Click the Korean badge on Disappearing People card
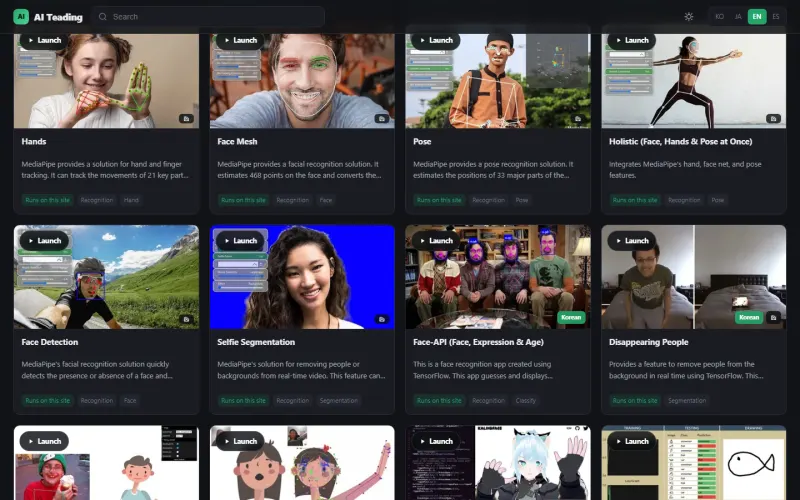This screenshot has width=800, height=500. pos(749,317)
